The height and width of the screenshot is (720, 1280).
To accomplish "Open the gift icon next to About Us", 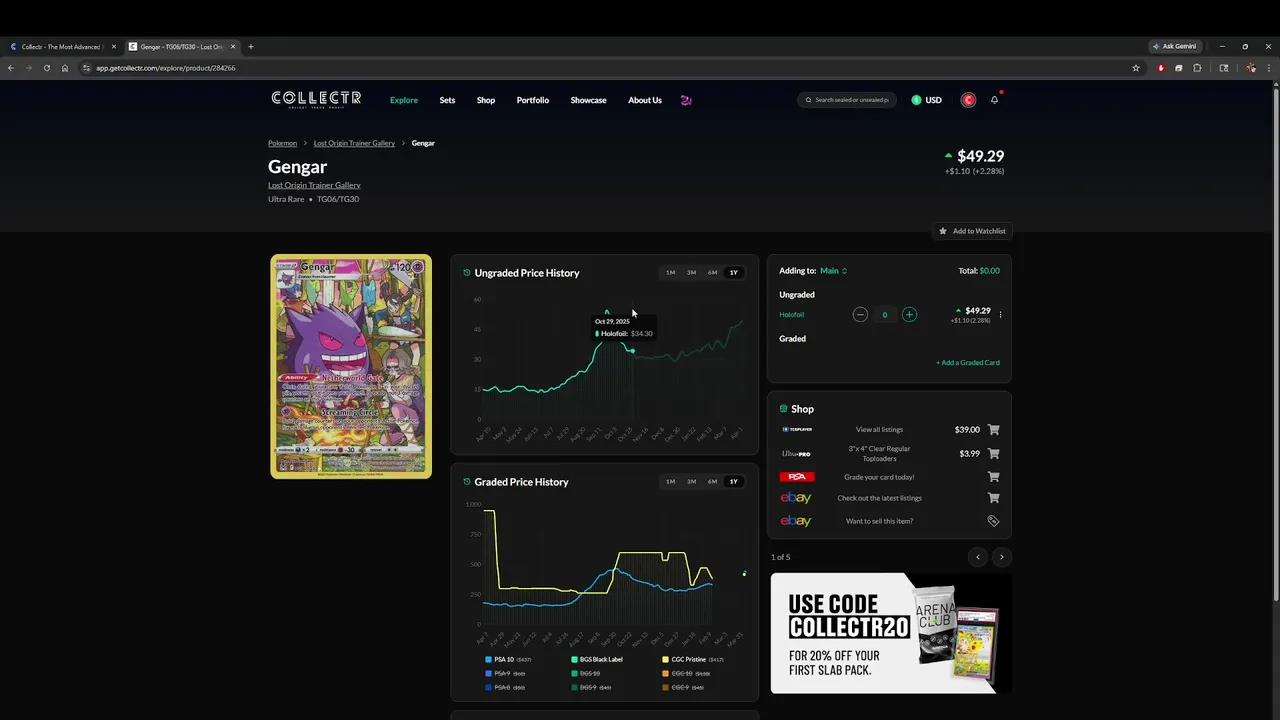I will [686, 100].
